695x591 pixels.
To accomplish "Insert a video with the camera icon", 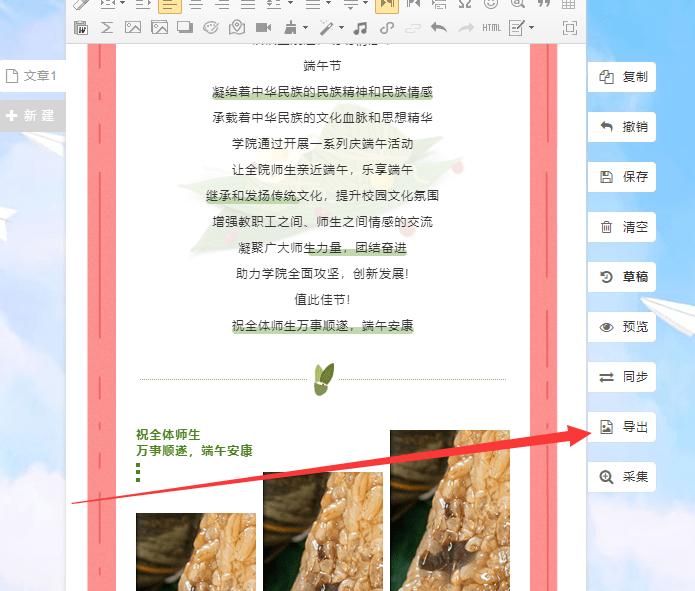I will pos(263,28).
